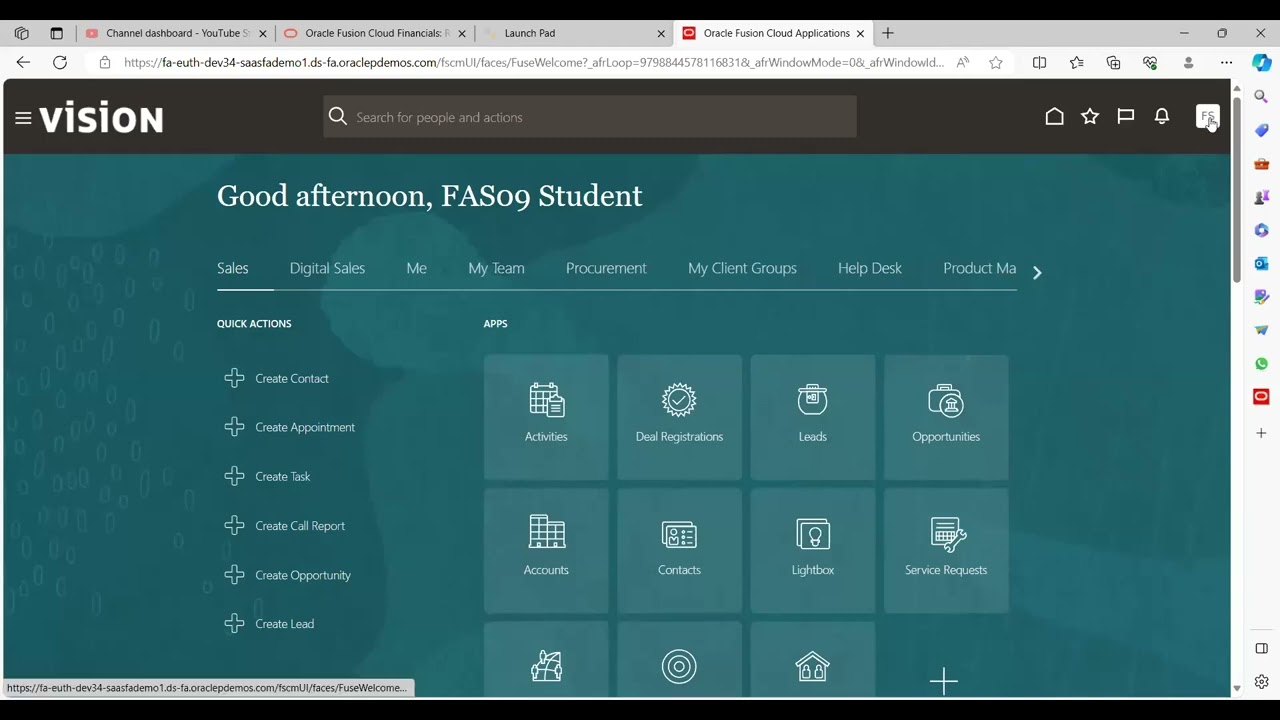The height and width of the screenshot is (720, 1280).
Task: Open a new browser tab
Action: (887, 33)
